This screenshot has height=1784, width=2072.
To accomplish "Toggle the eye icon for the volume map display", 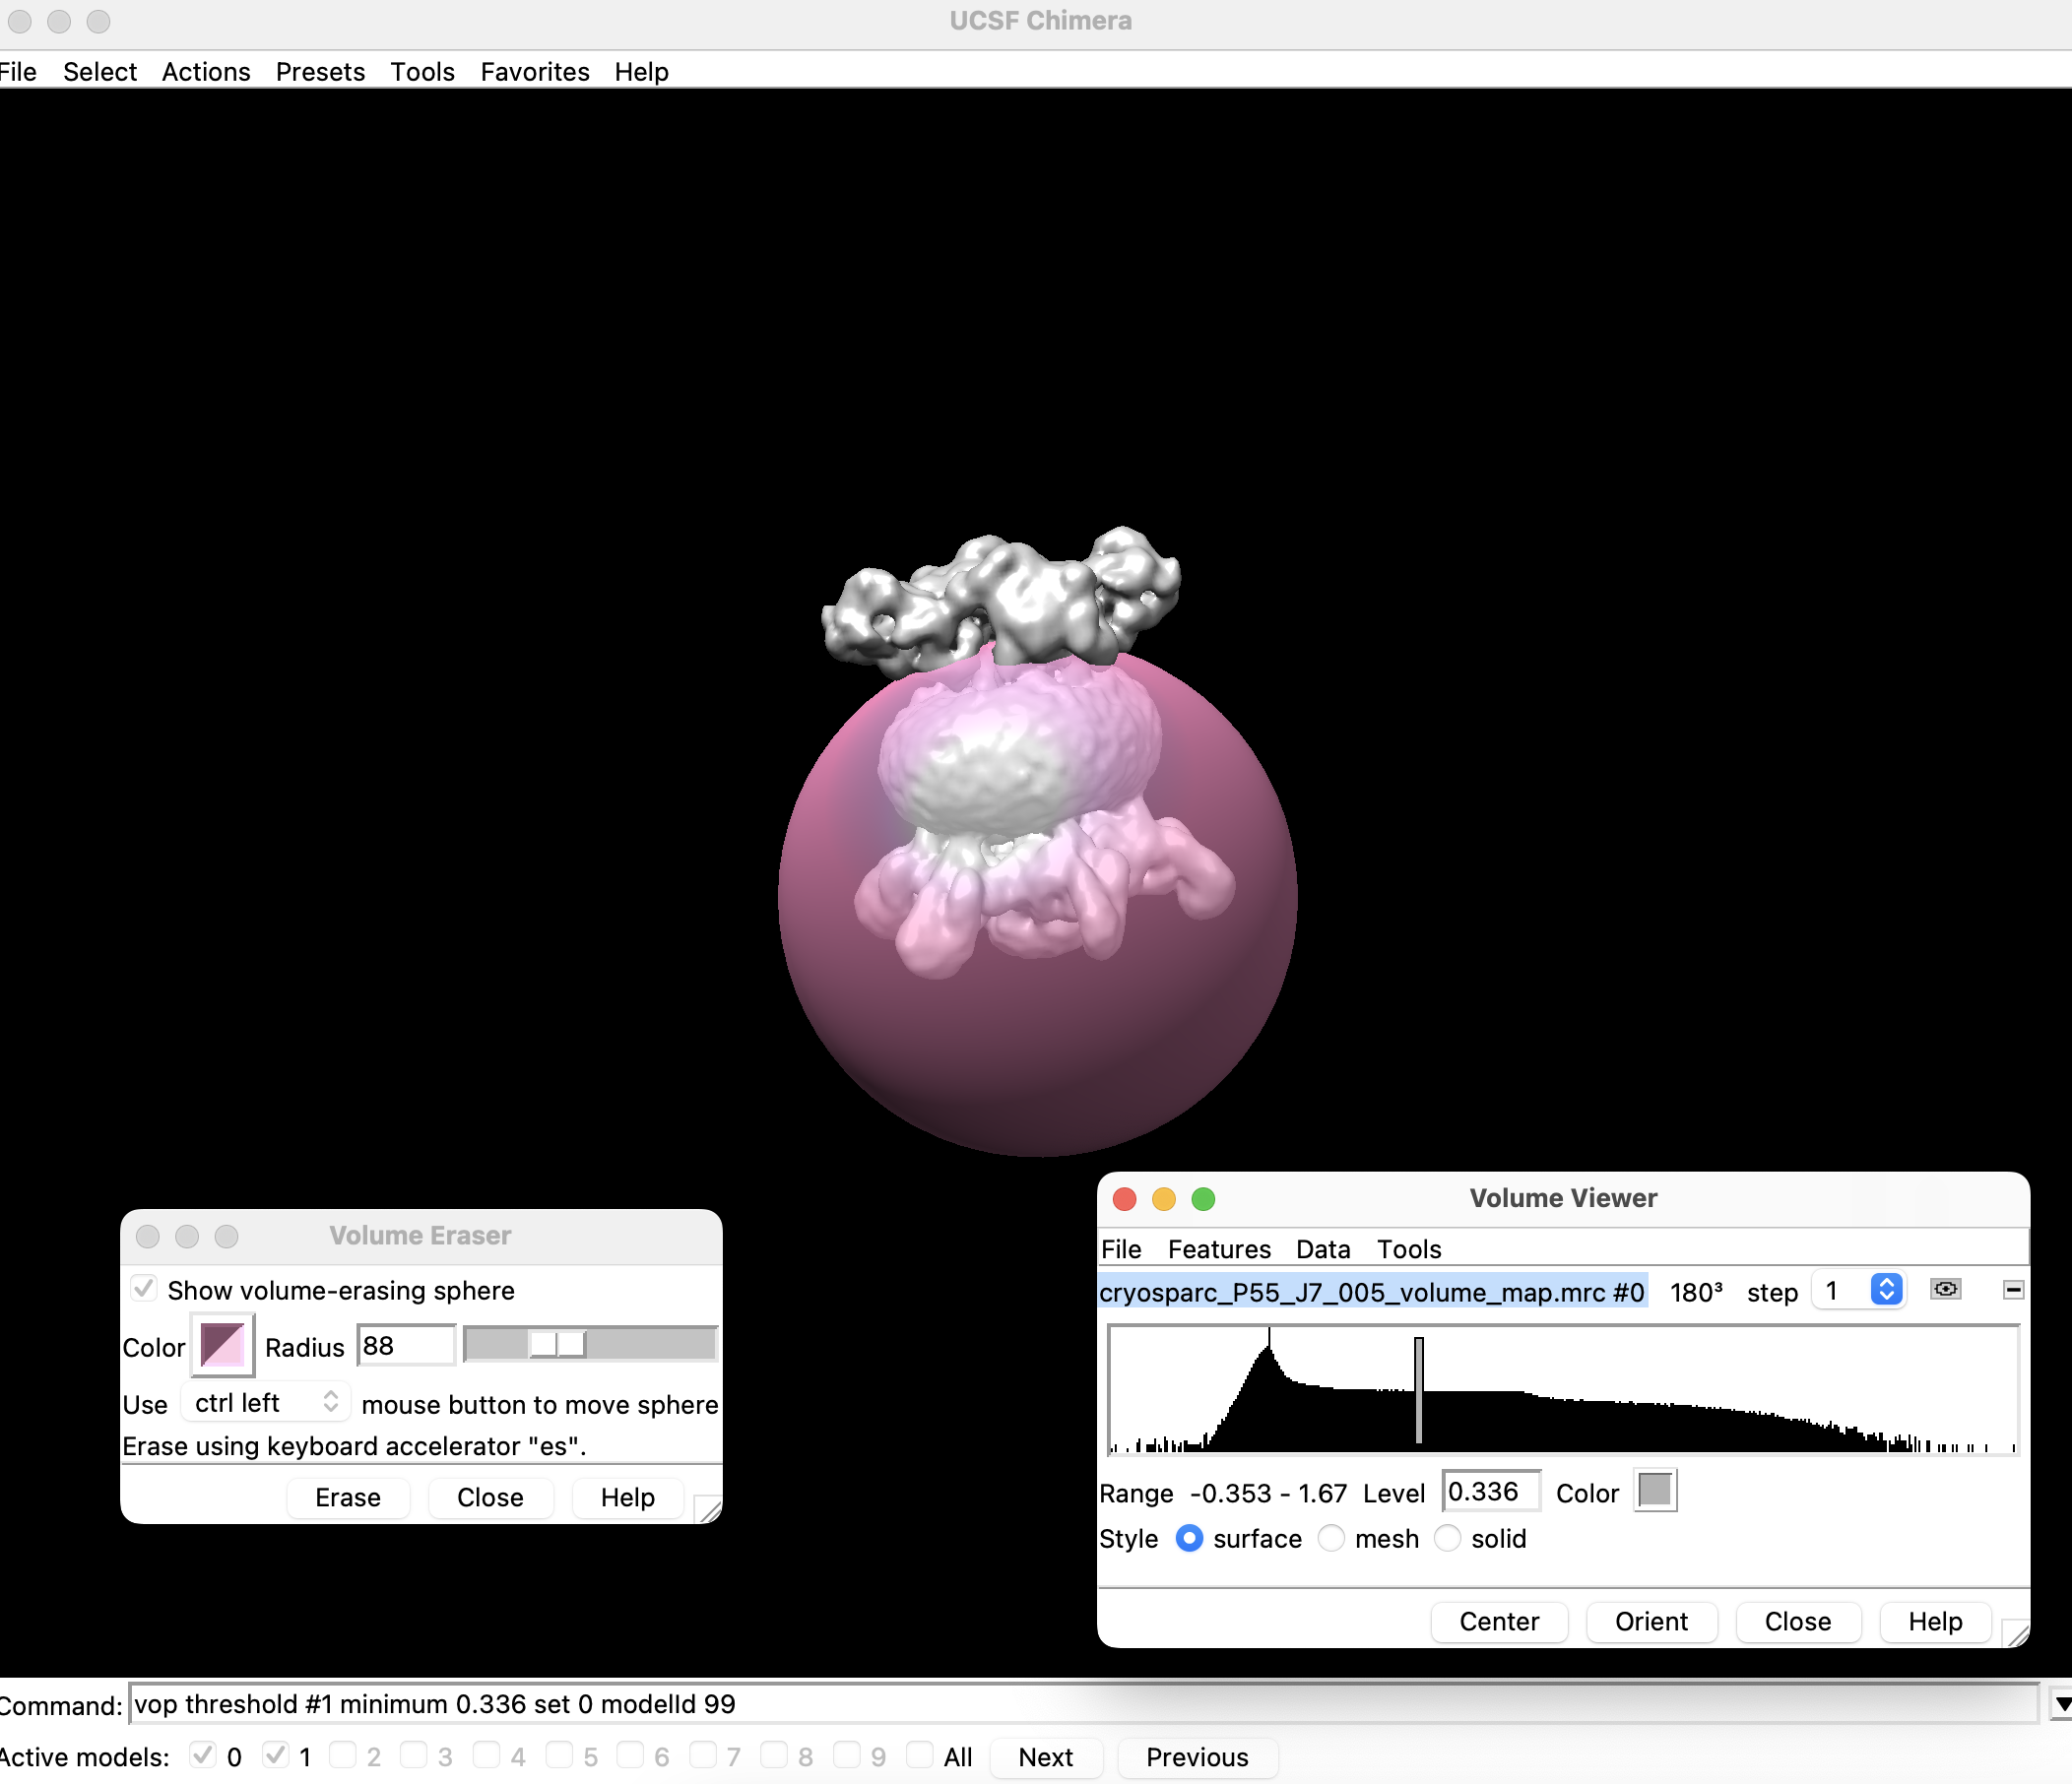I will point(1946,1290).
